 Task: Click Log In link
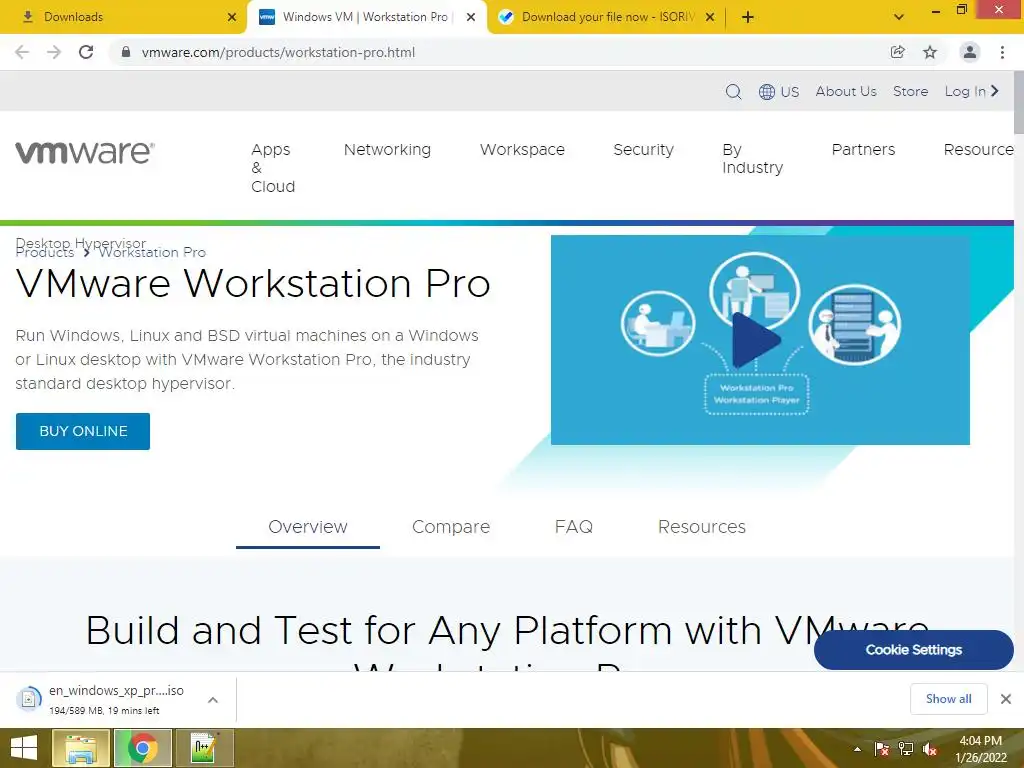971,91
